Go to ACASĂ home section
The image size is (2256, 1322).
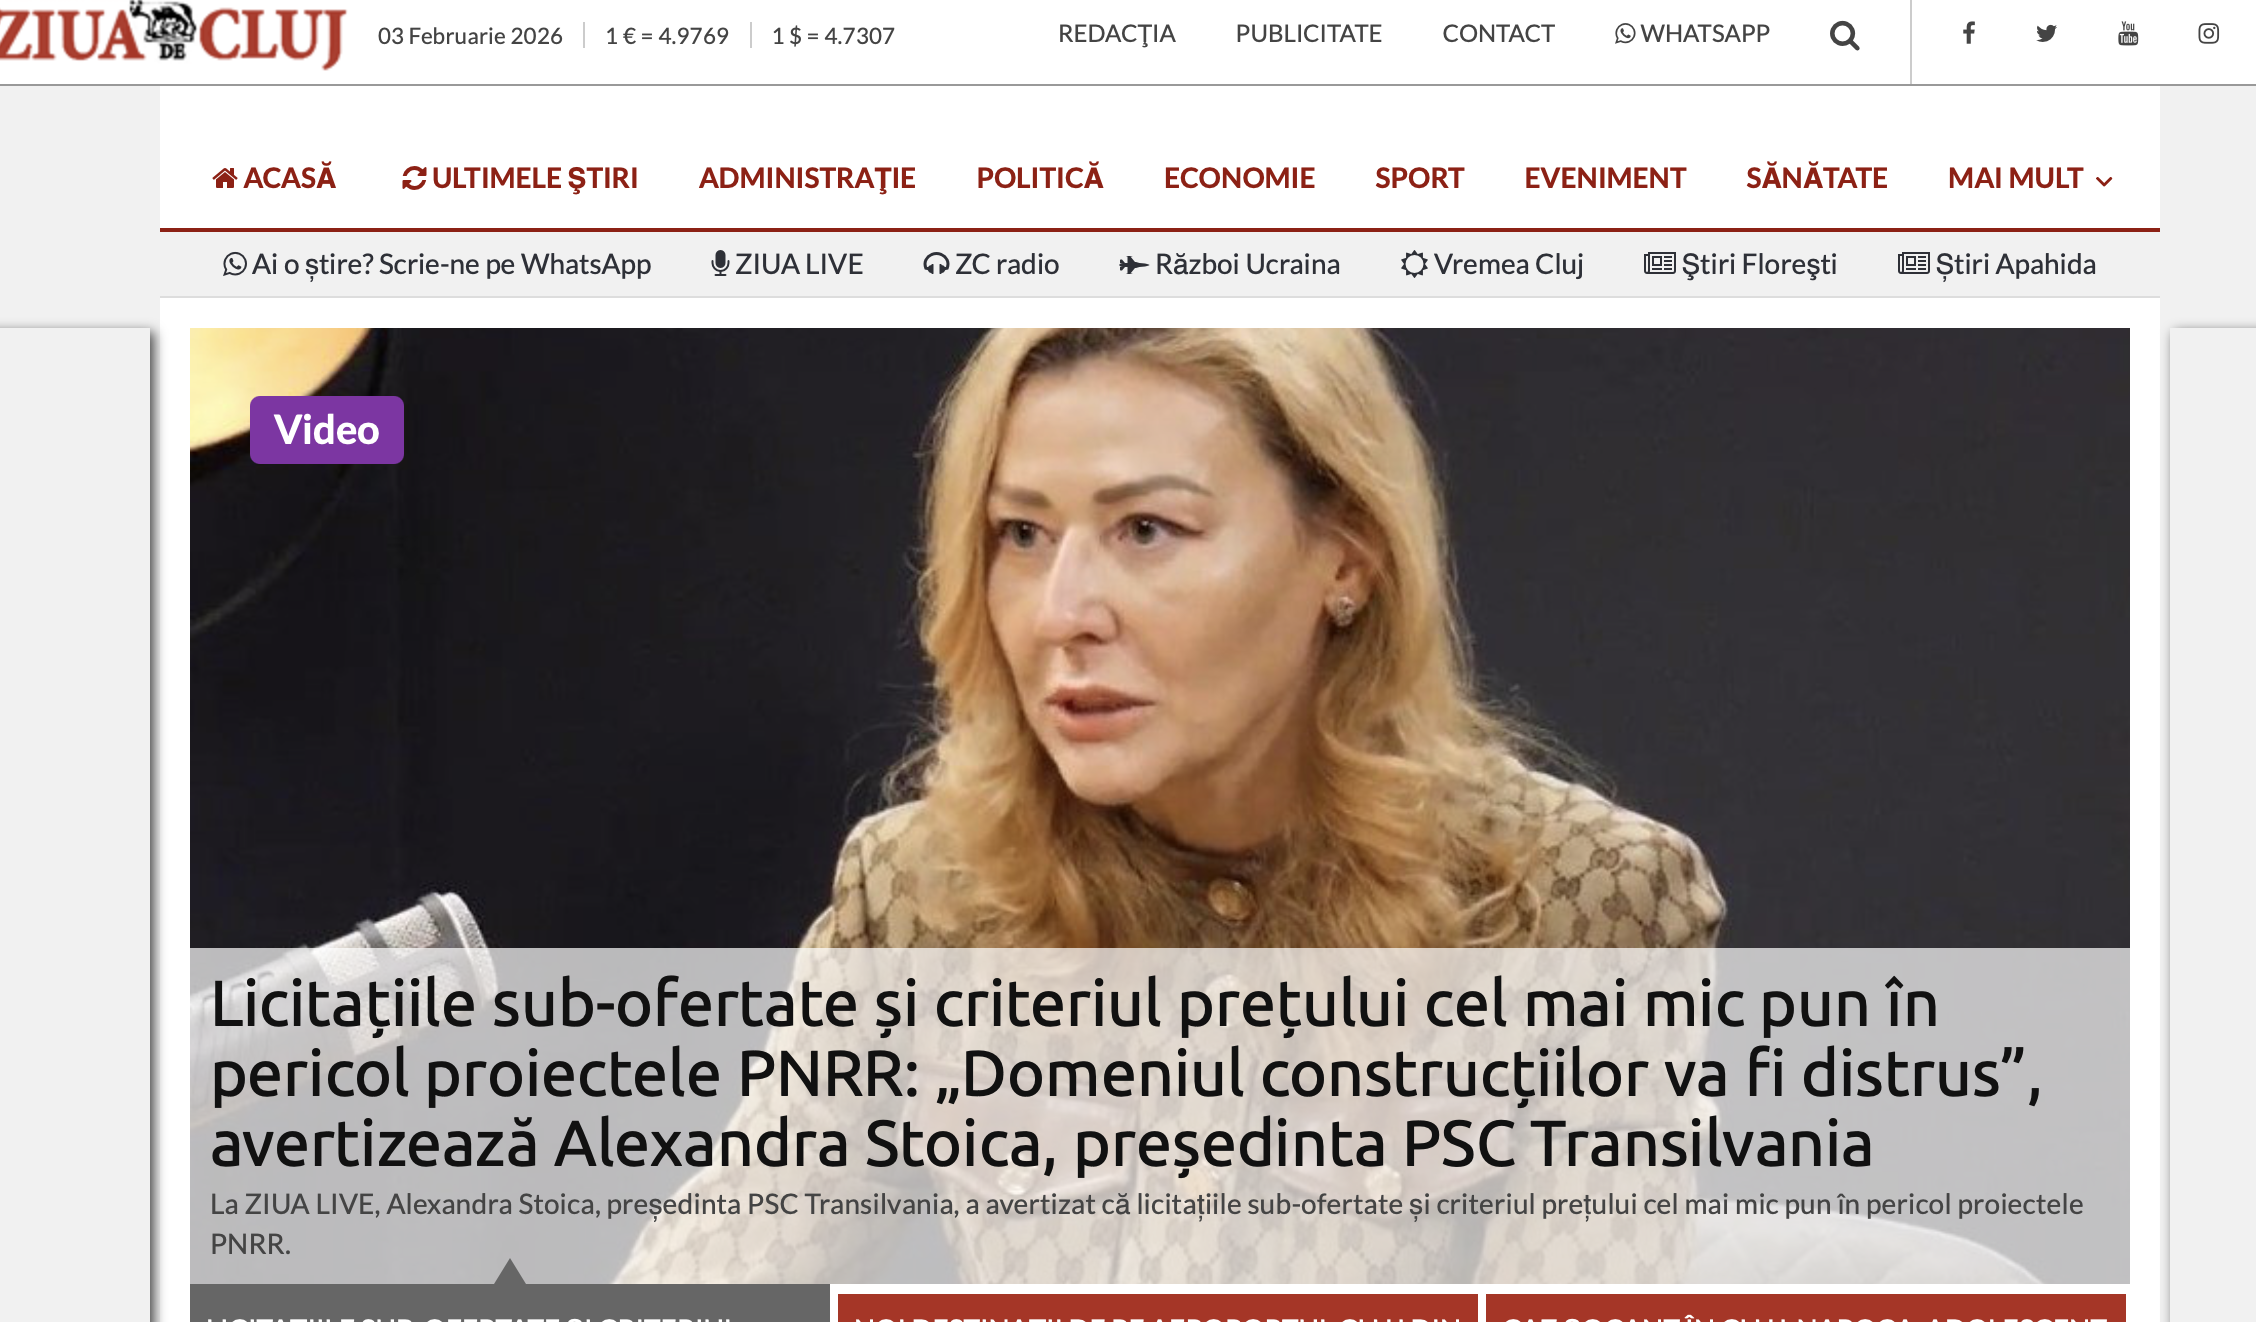coord(274,178)
